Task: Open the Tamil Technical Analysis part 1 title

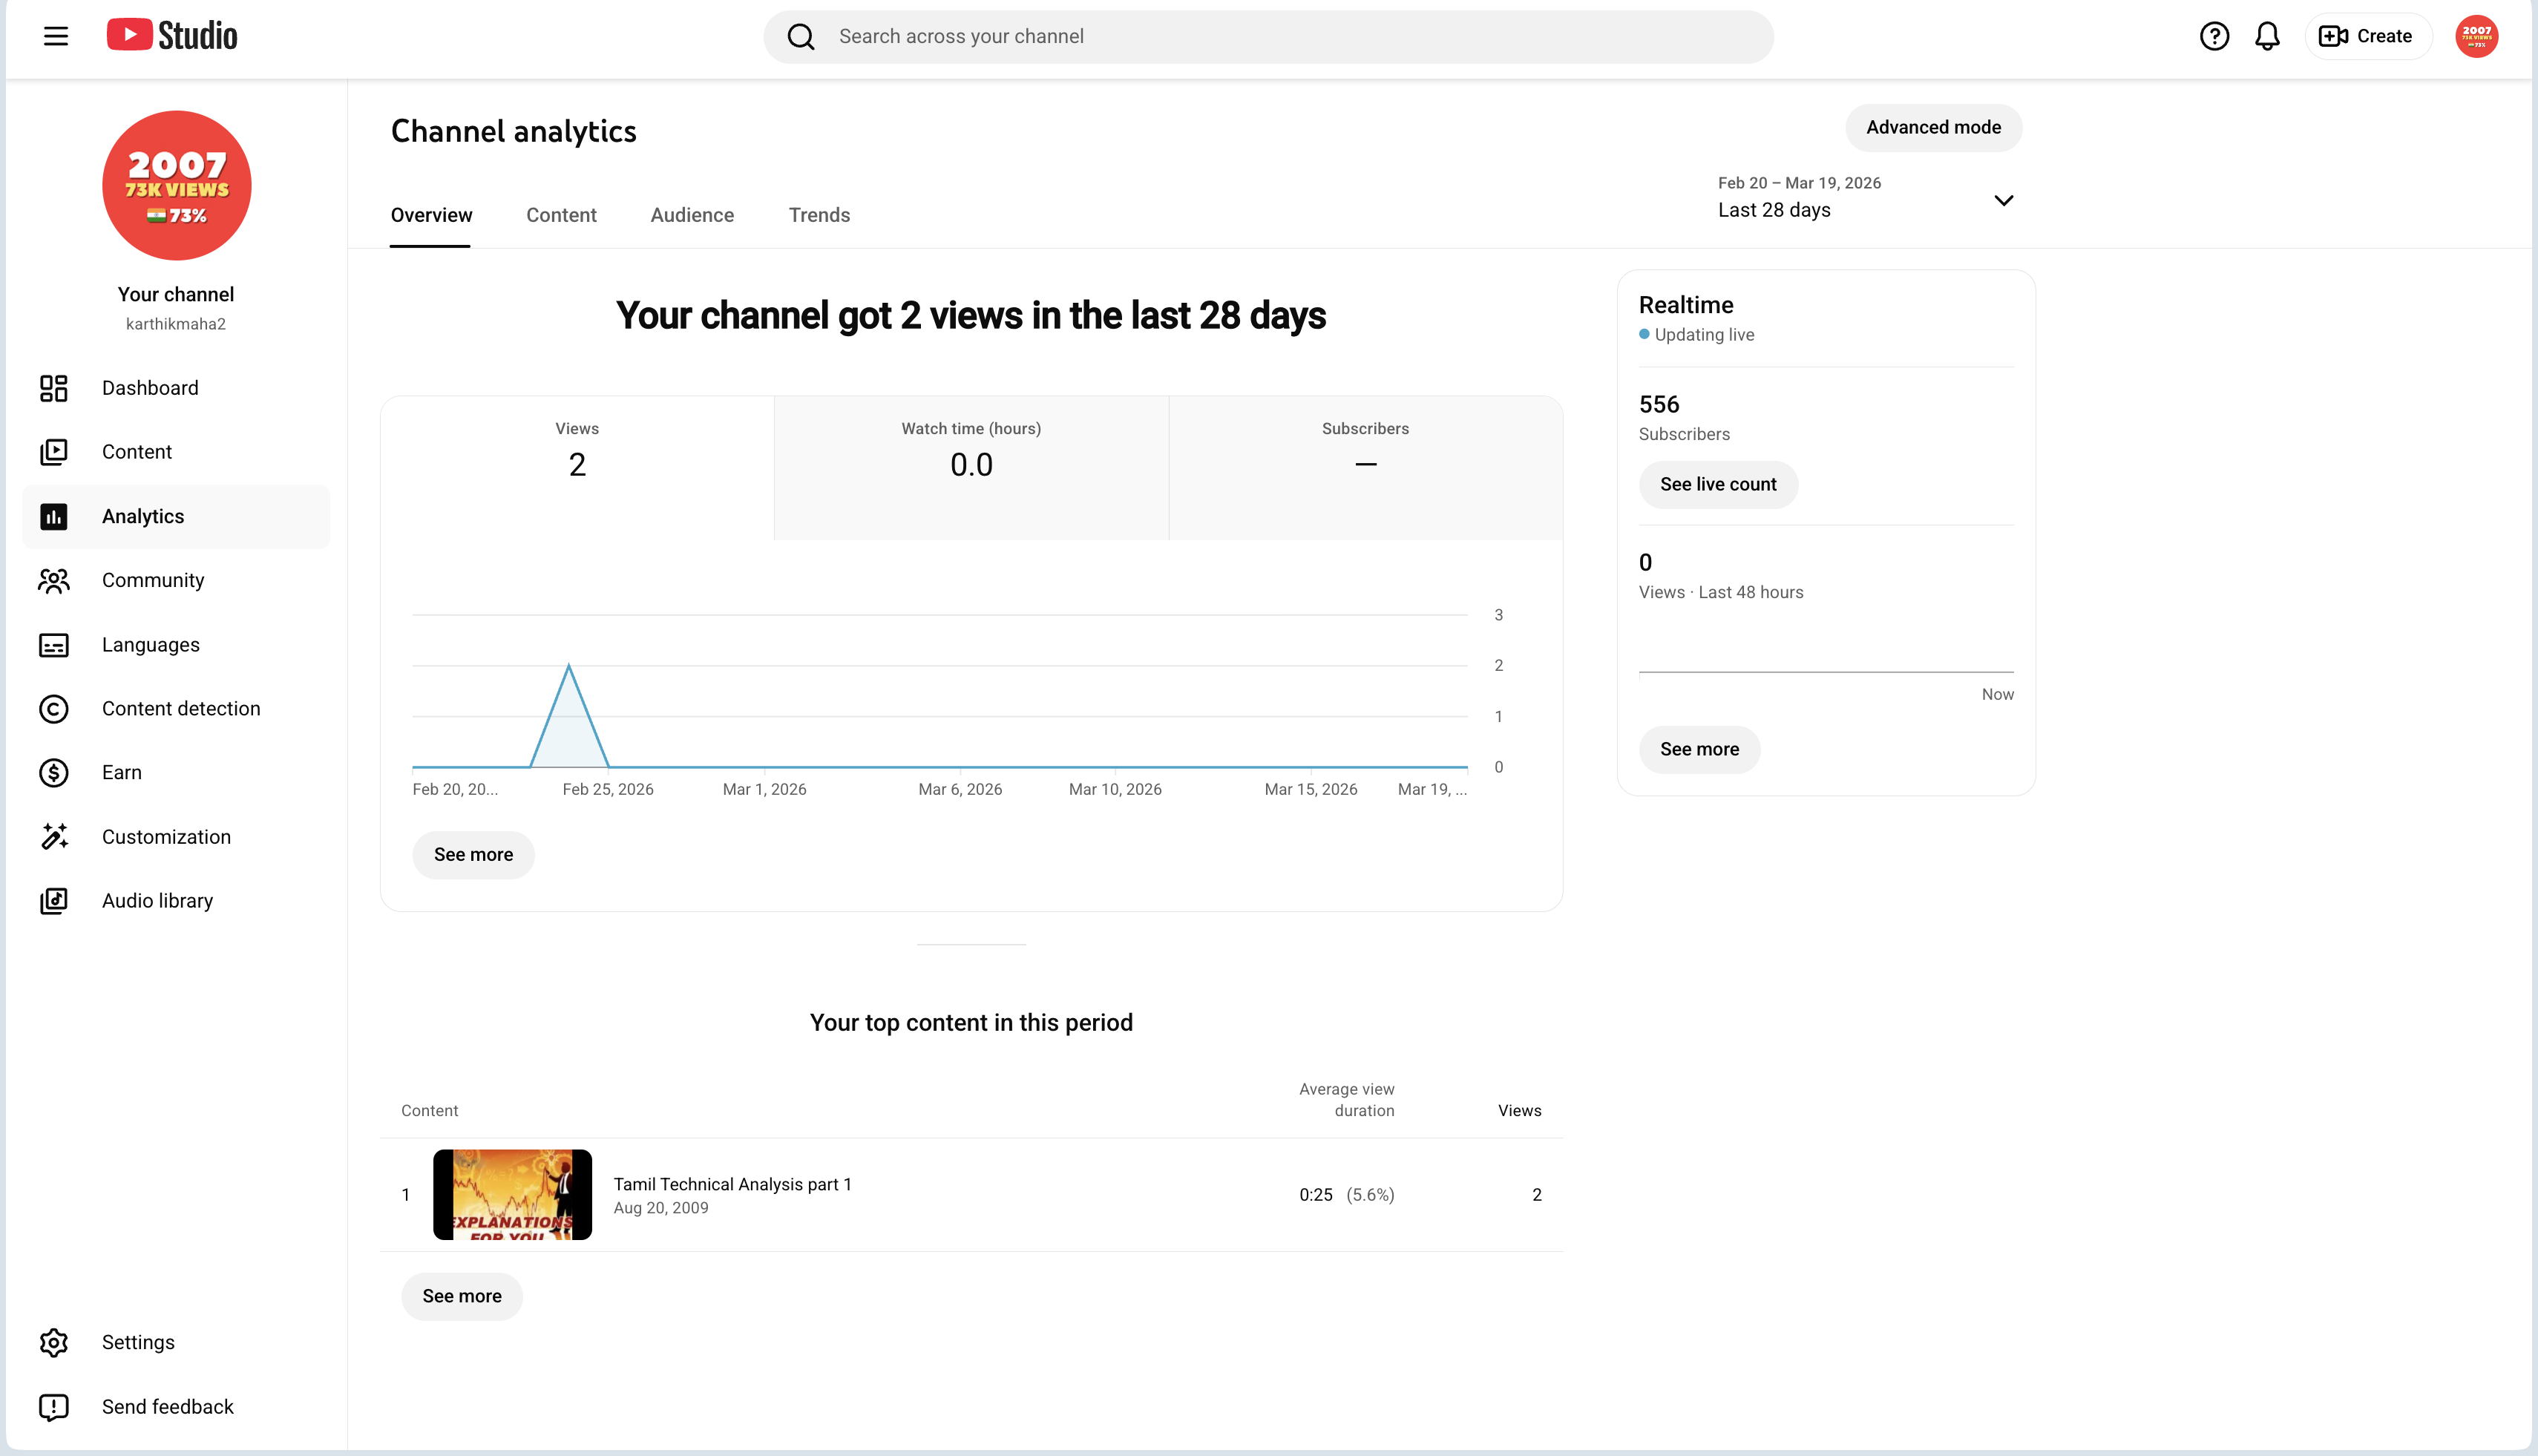Action: [x=732, y=1184]
